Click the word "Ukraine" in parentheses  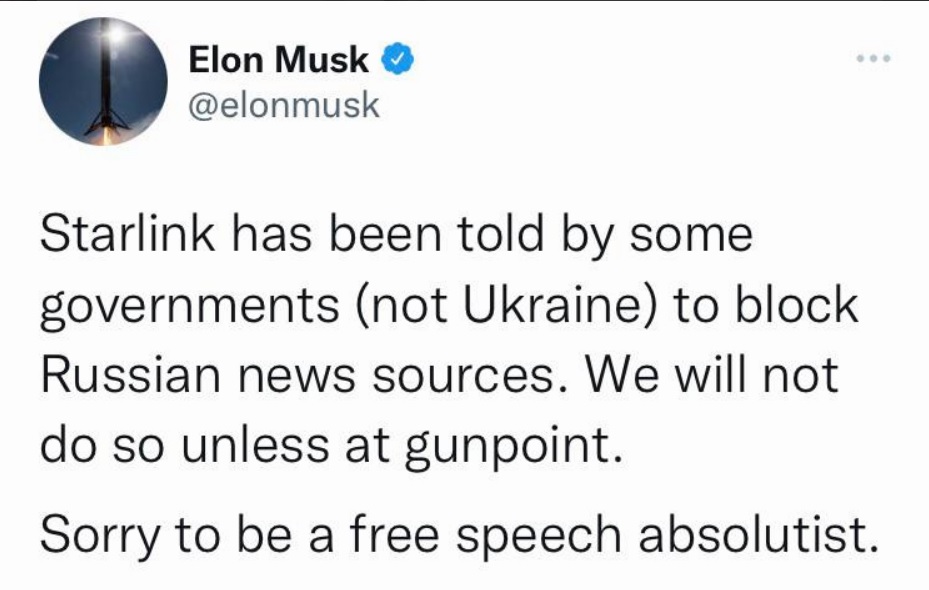551,305
